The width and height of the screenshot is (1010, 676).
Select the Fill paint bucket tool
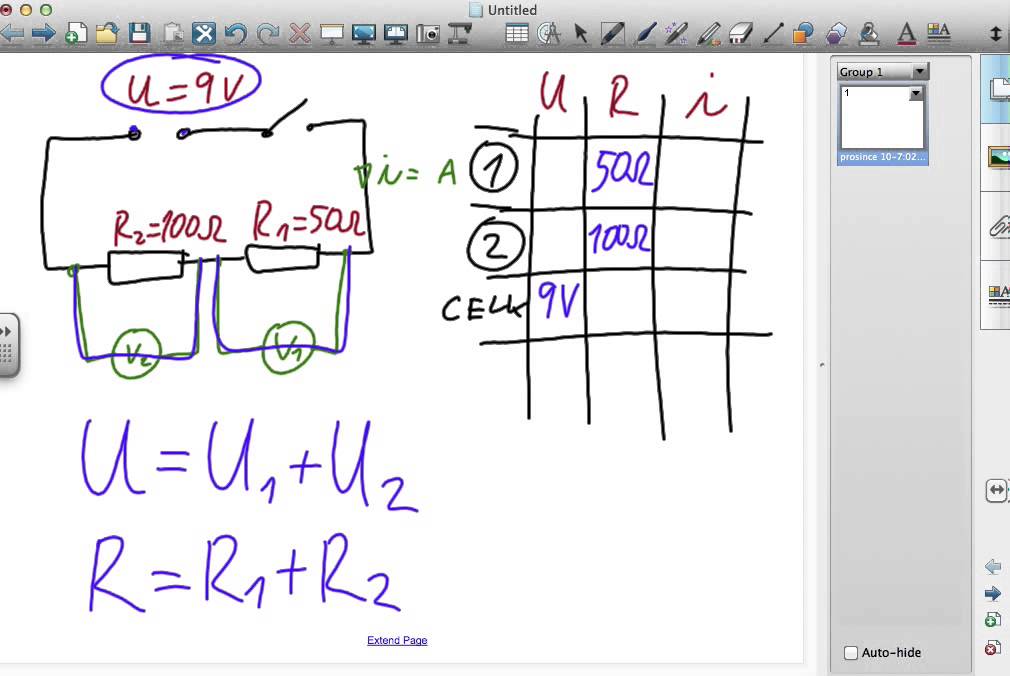(x=869, y=33)
